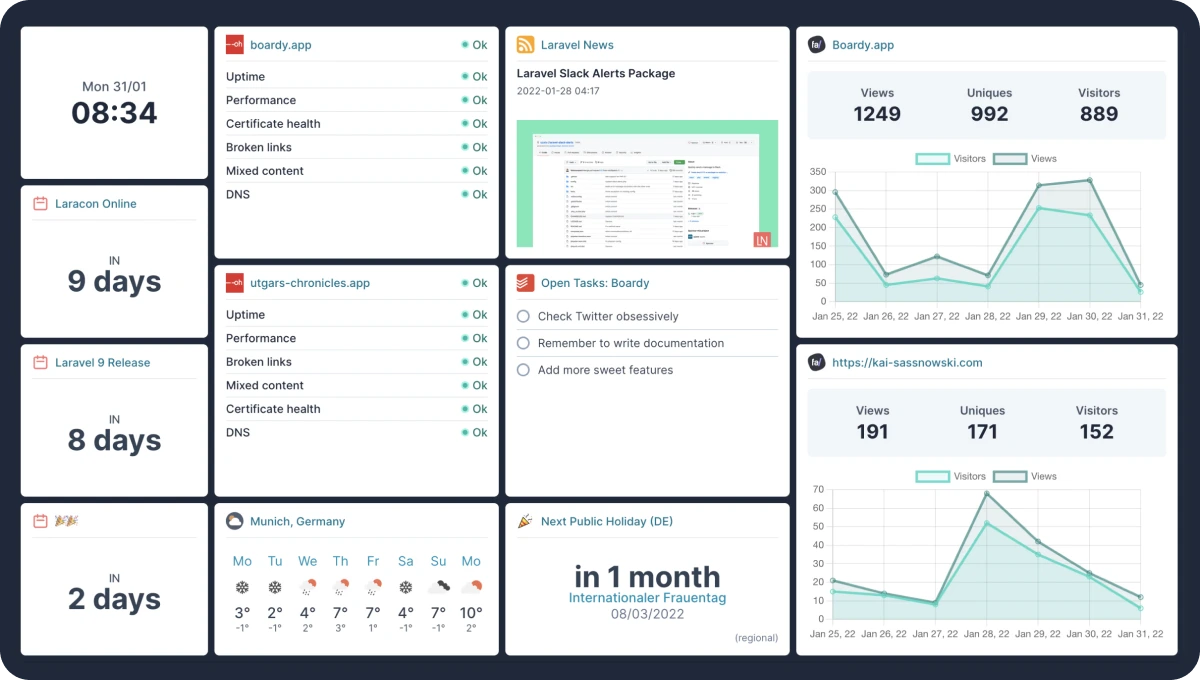Toggle Views legend in kai-sassnowski.com chart

tap(1025, 477)
